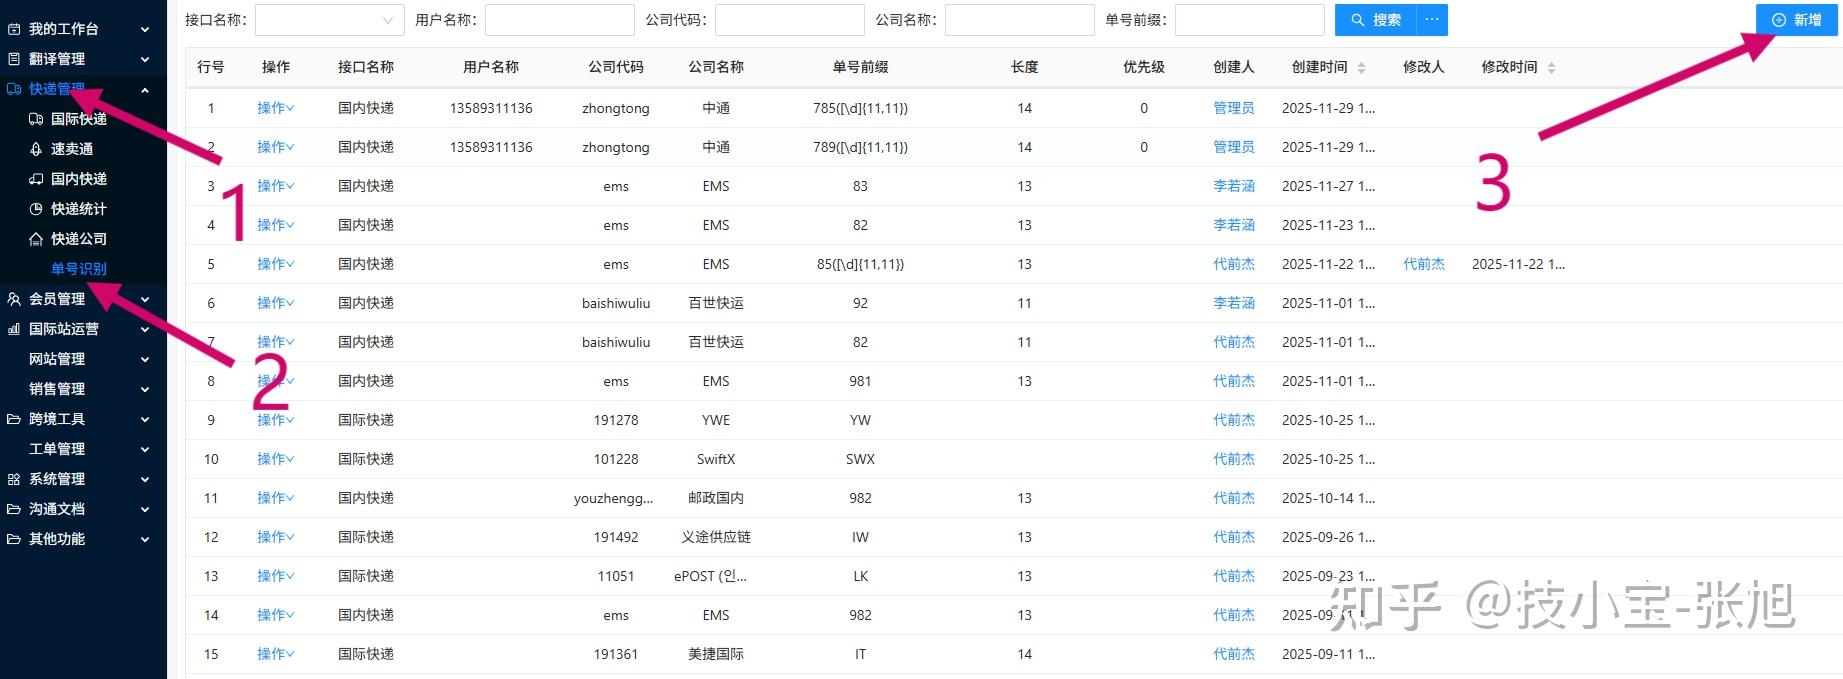Expand the 翻译管理 menu chevron
The height and width of the screenshot is (679, 1843).
[x=145, y=60]
